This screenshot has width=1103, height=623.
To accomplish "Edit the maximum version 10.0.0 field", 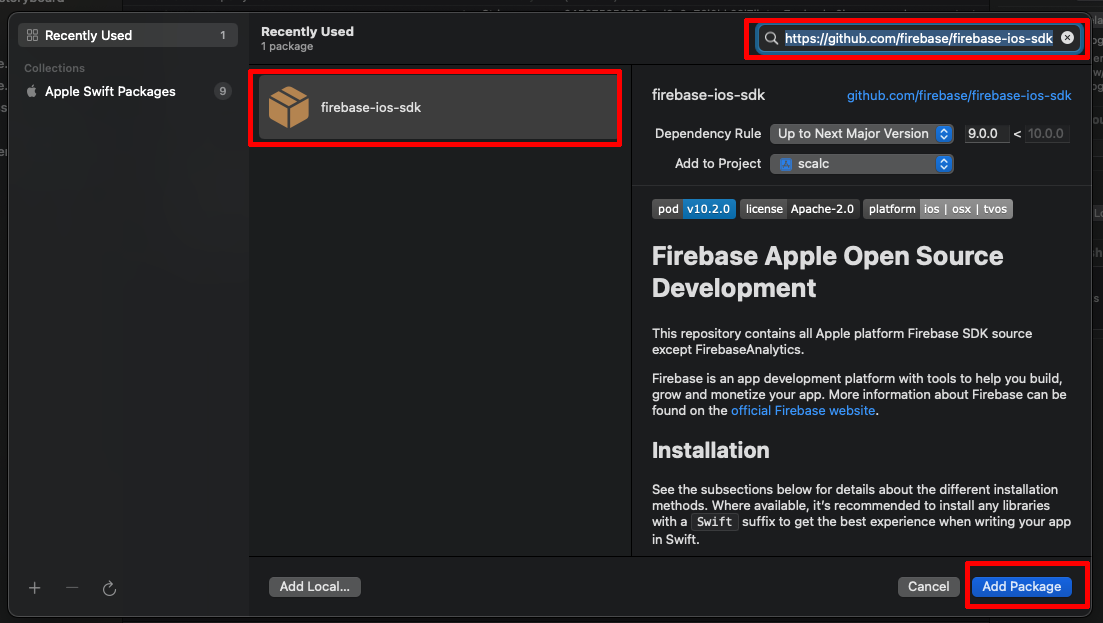I will [1047, 134].
